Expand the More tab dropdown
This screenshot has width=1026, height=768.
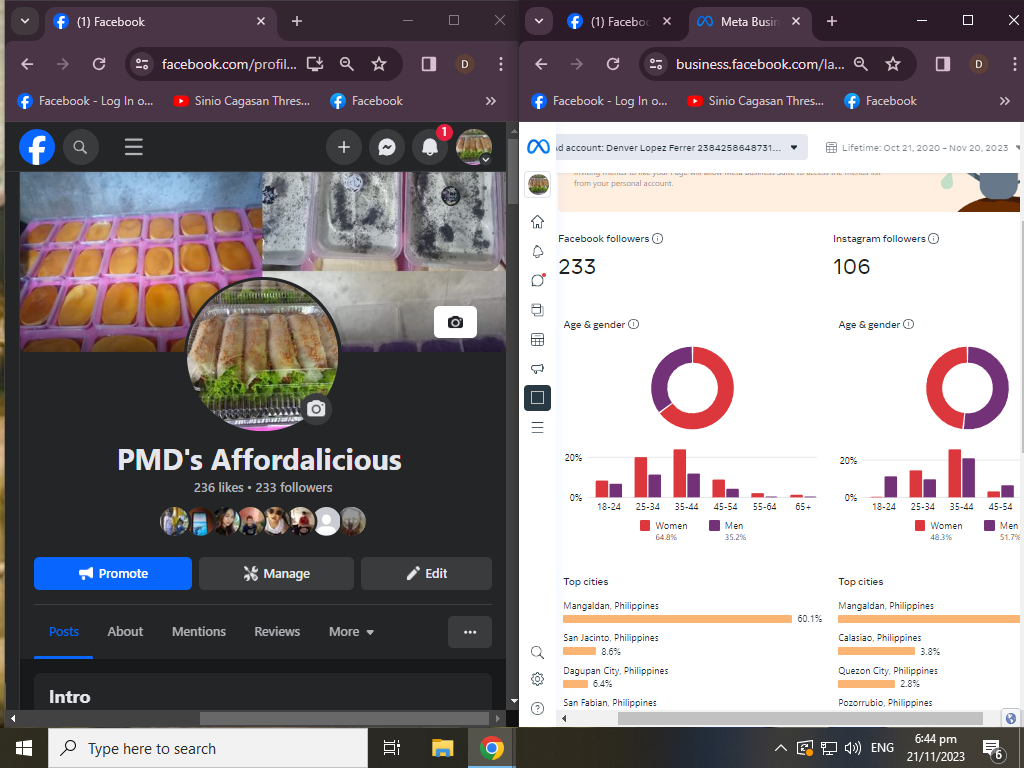pyautogui.click(x=351, y=631)
